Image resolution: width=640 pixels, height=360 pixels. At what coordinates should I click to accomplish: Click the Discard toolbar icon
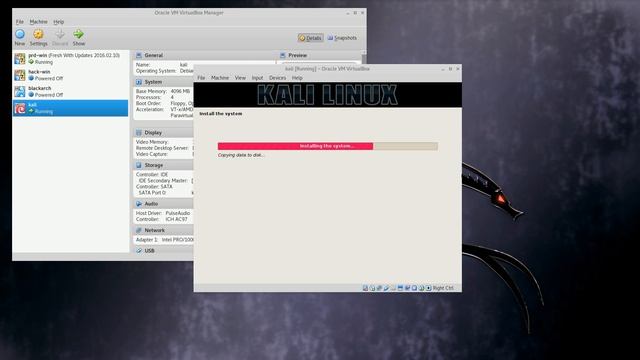click(60, 34)
